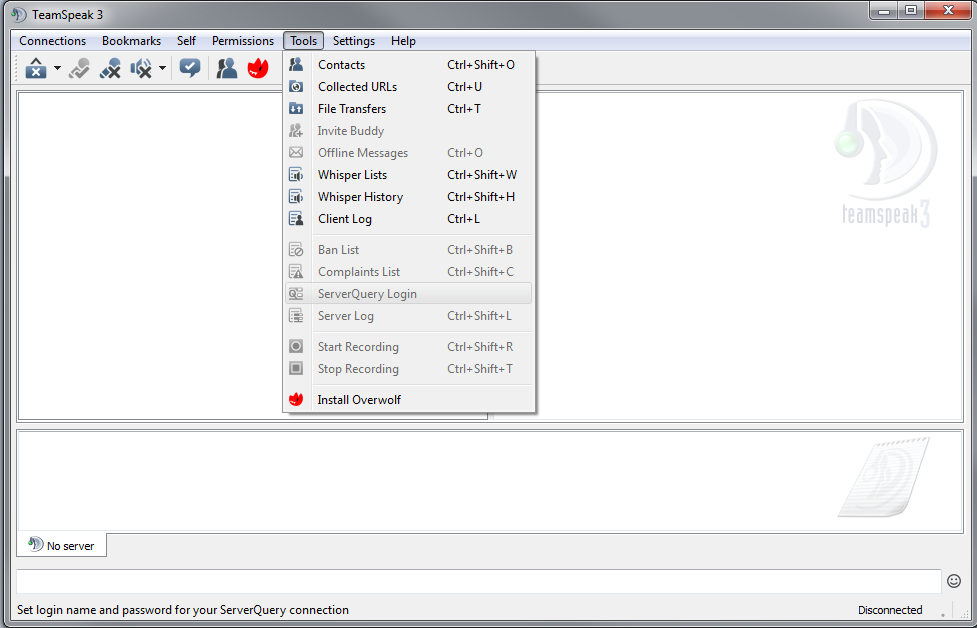Click the red Overwolf toolbar icon
This screenshot has width=977, height=628.
[258, 68]
